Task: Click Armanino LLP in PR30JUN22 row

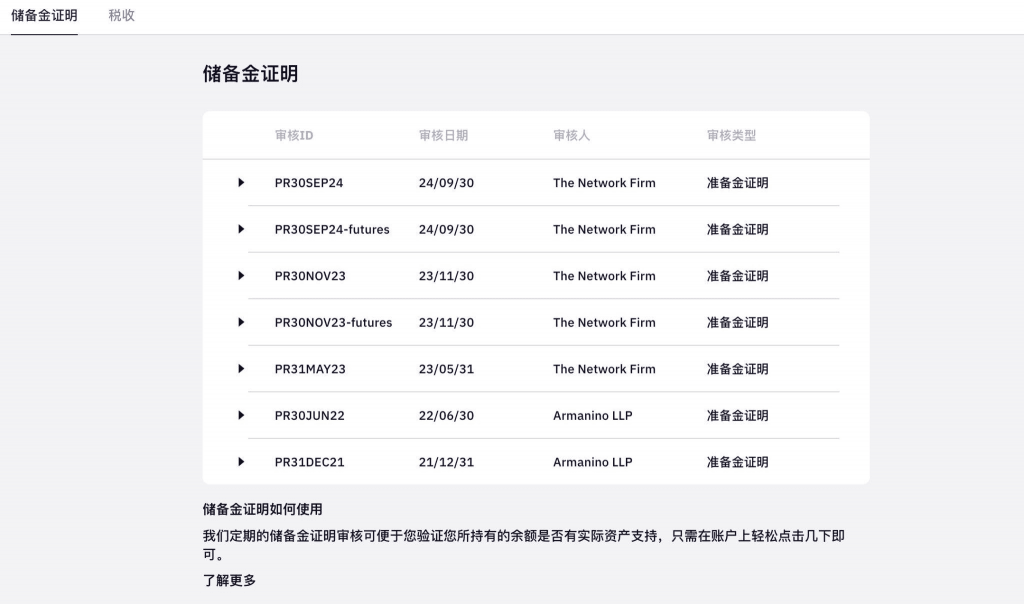Action: (593, 415)
